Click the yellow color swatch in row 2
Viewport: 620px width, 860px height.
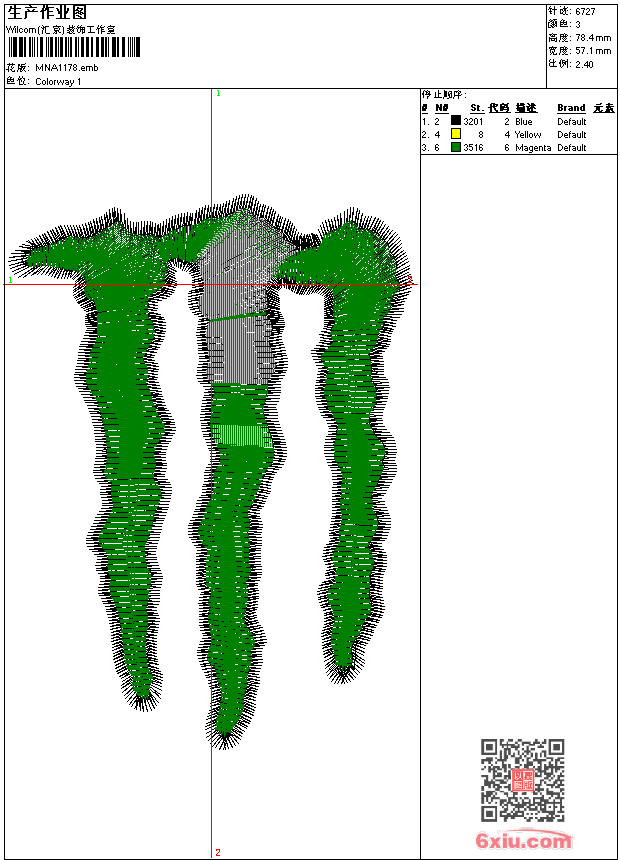455,133
